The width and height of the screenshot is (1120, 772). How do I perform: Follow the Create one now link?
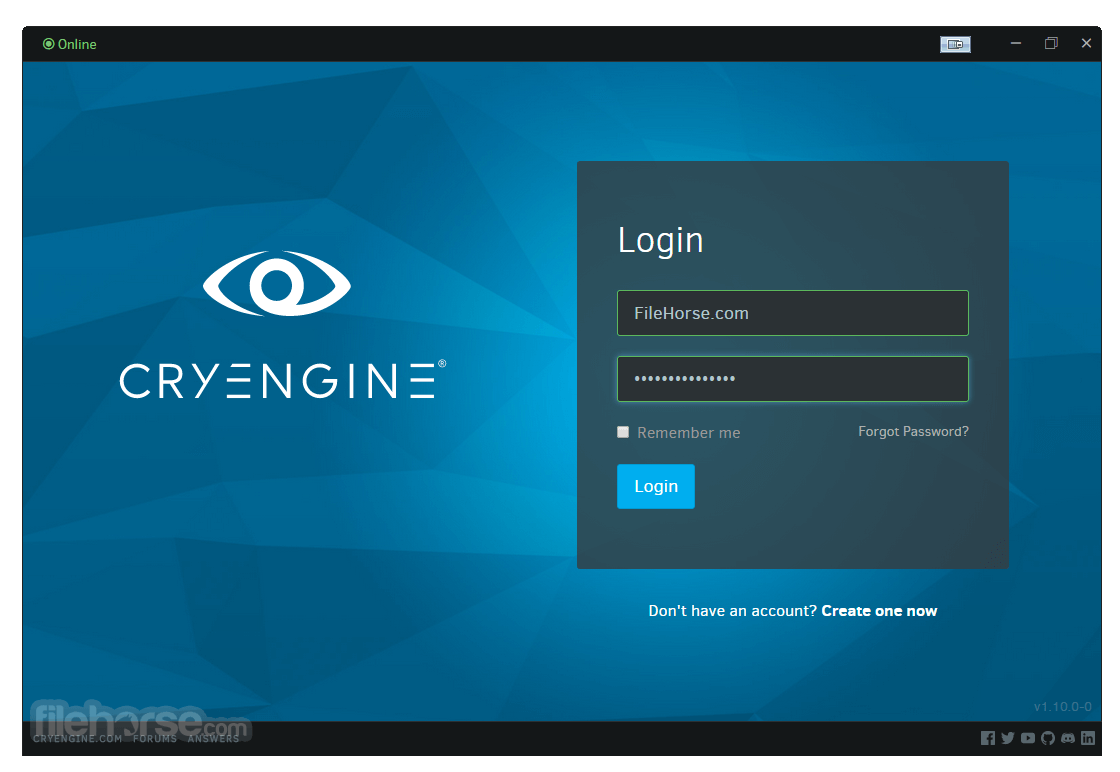point(879,611)
